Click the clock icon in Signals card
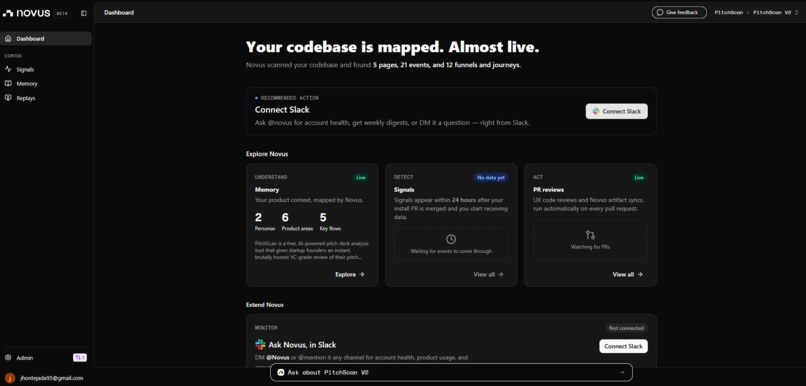 (451, 239)
